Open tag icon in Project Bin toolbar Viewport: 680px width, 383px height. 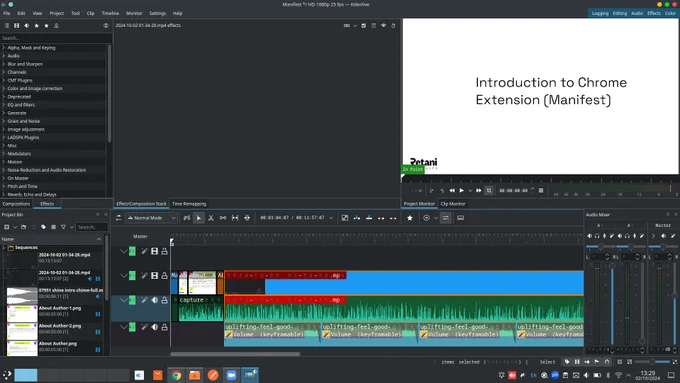coord(43,227)
